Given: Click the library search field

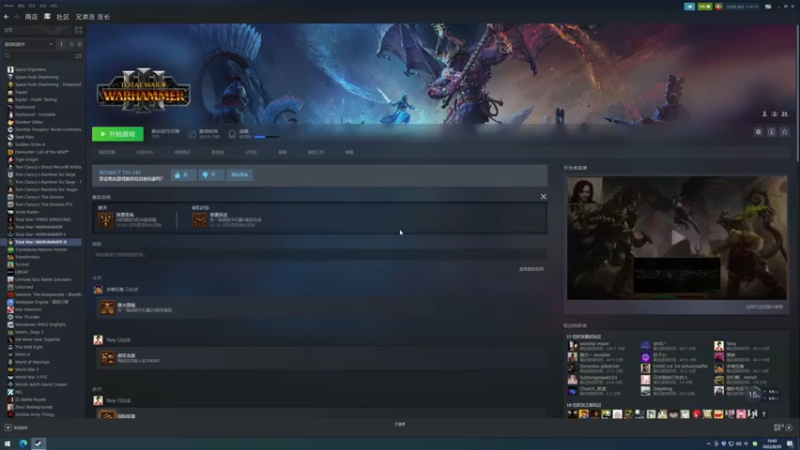Looking at the screenshot, I should point(38,56).
